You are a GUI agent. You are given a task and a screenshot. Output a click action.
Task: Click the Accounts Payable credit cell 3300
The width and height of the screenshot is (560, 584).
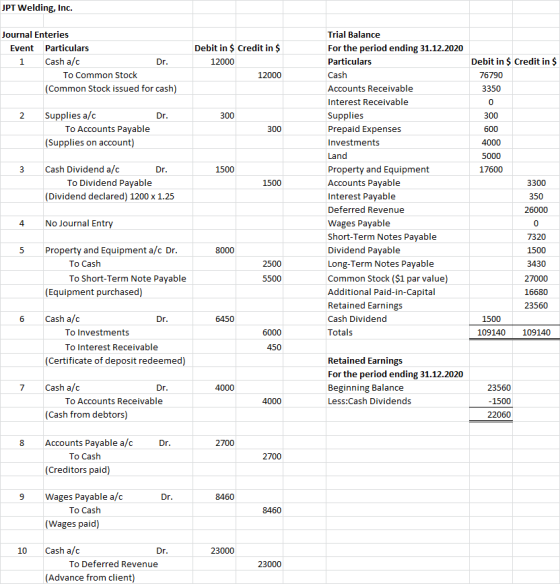click(536, 183)
